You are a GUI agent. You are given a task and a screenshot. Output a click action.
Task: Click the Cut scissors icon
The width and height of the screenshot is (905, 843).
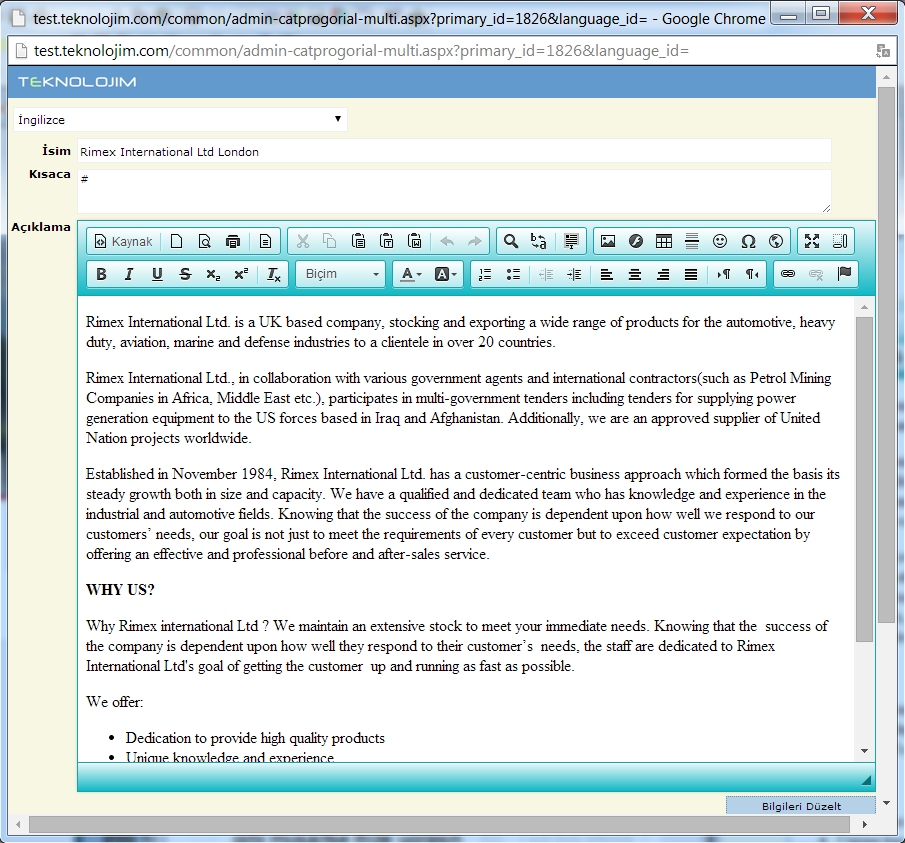click(x=302, y=241)
